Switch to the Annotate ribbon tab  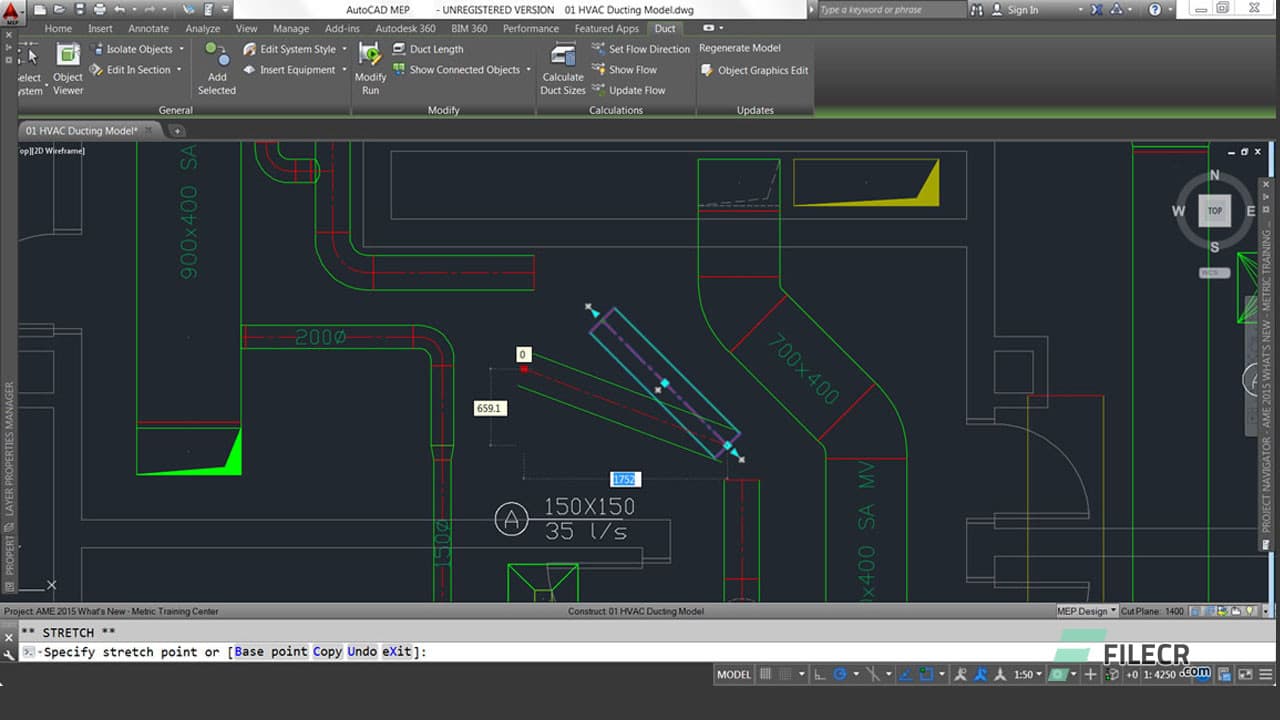148,28
